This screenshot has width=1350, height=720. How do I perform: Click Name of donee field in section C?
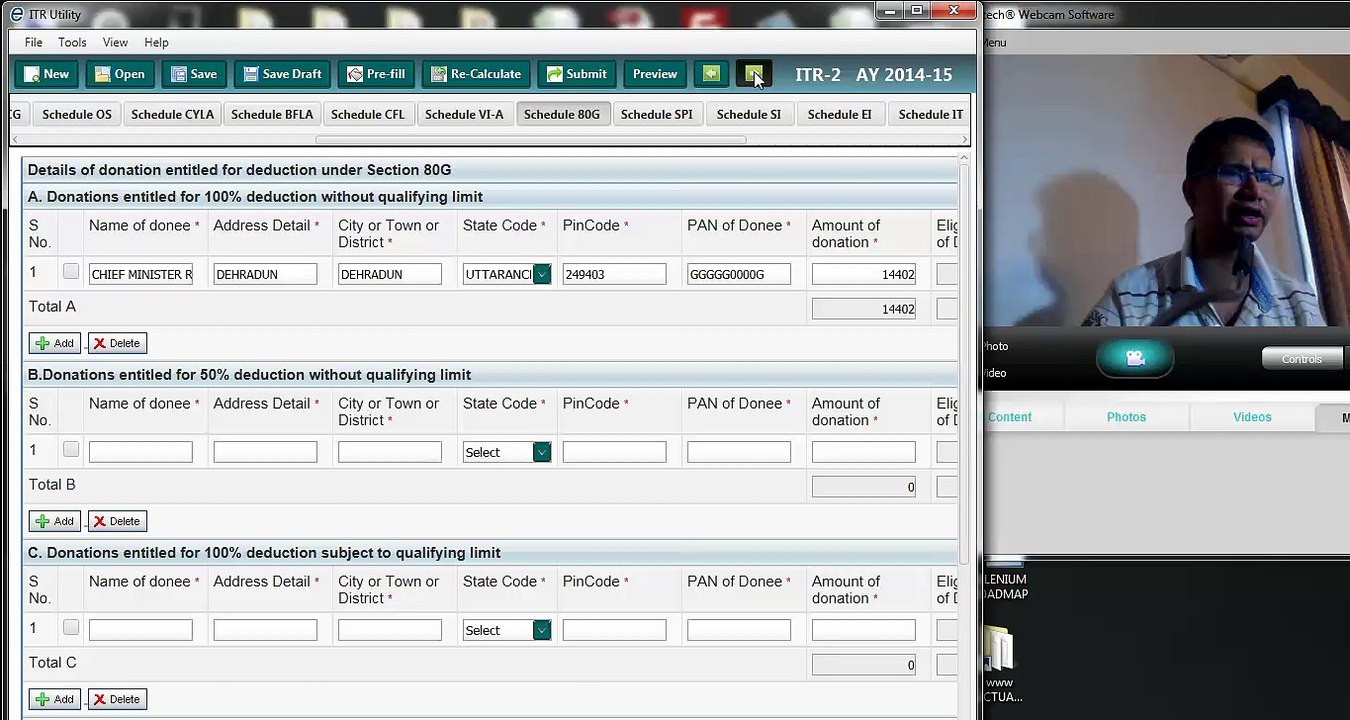(x=141, y=630)
